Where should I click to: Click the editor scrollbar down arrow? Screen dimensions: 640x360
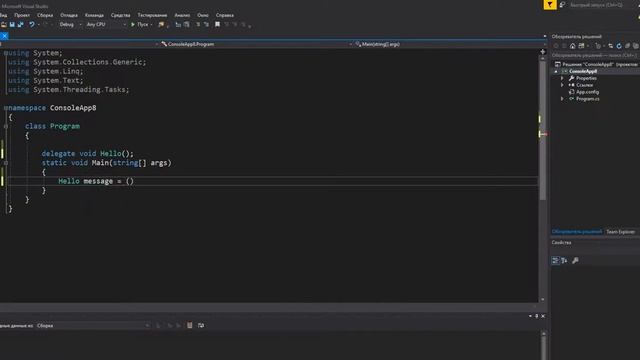click(x=542, y=299)
